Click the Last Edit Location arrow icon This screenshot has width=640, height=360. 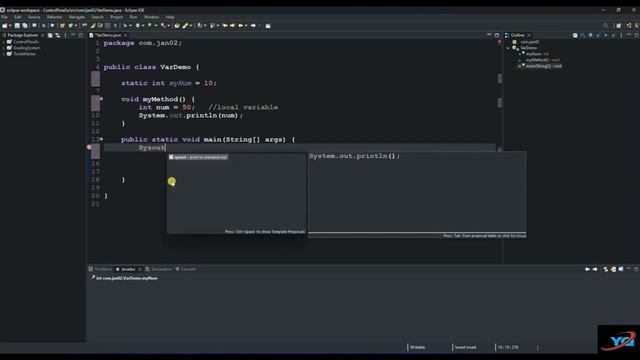coord(225,25)
